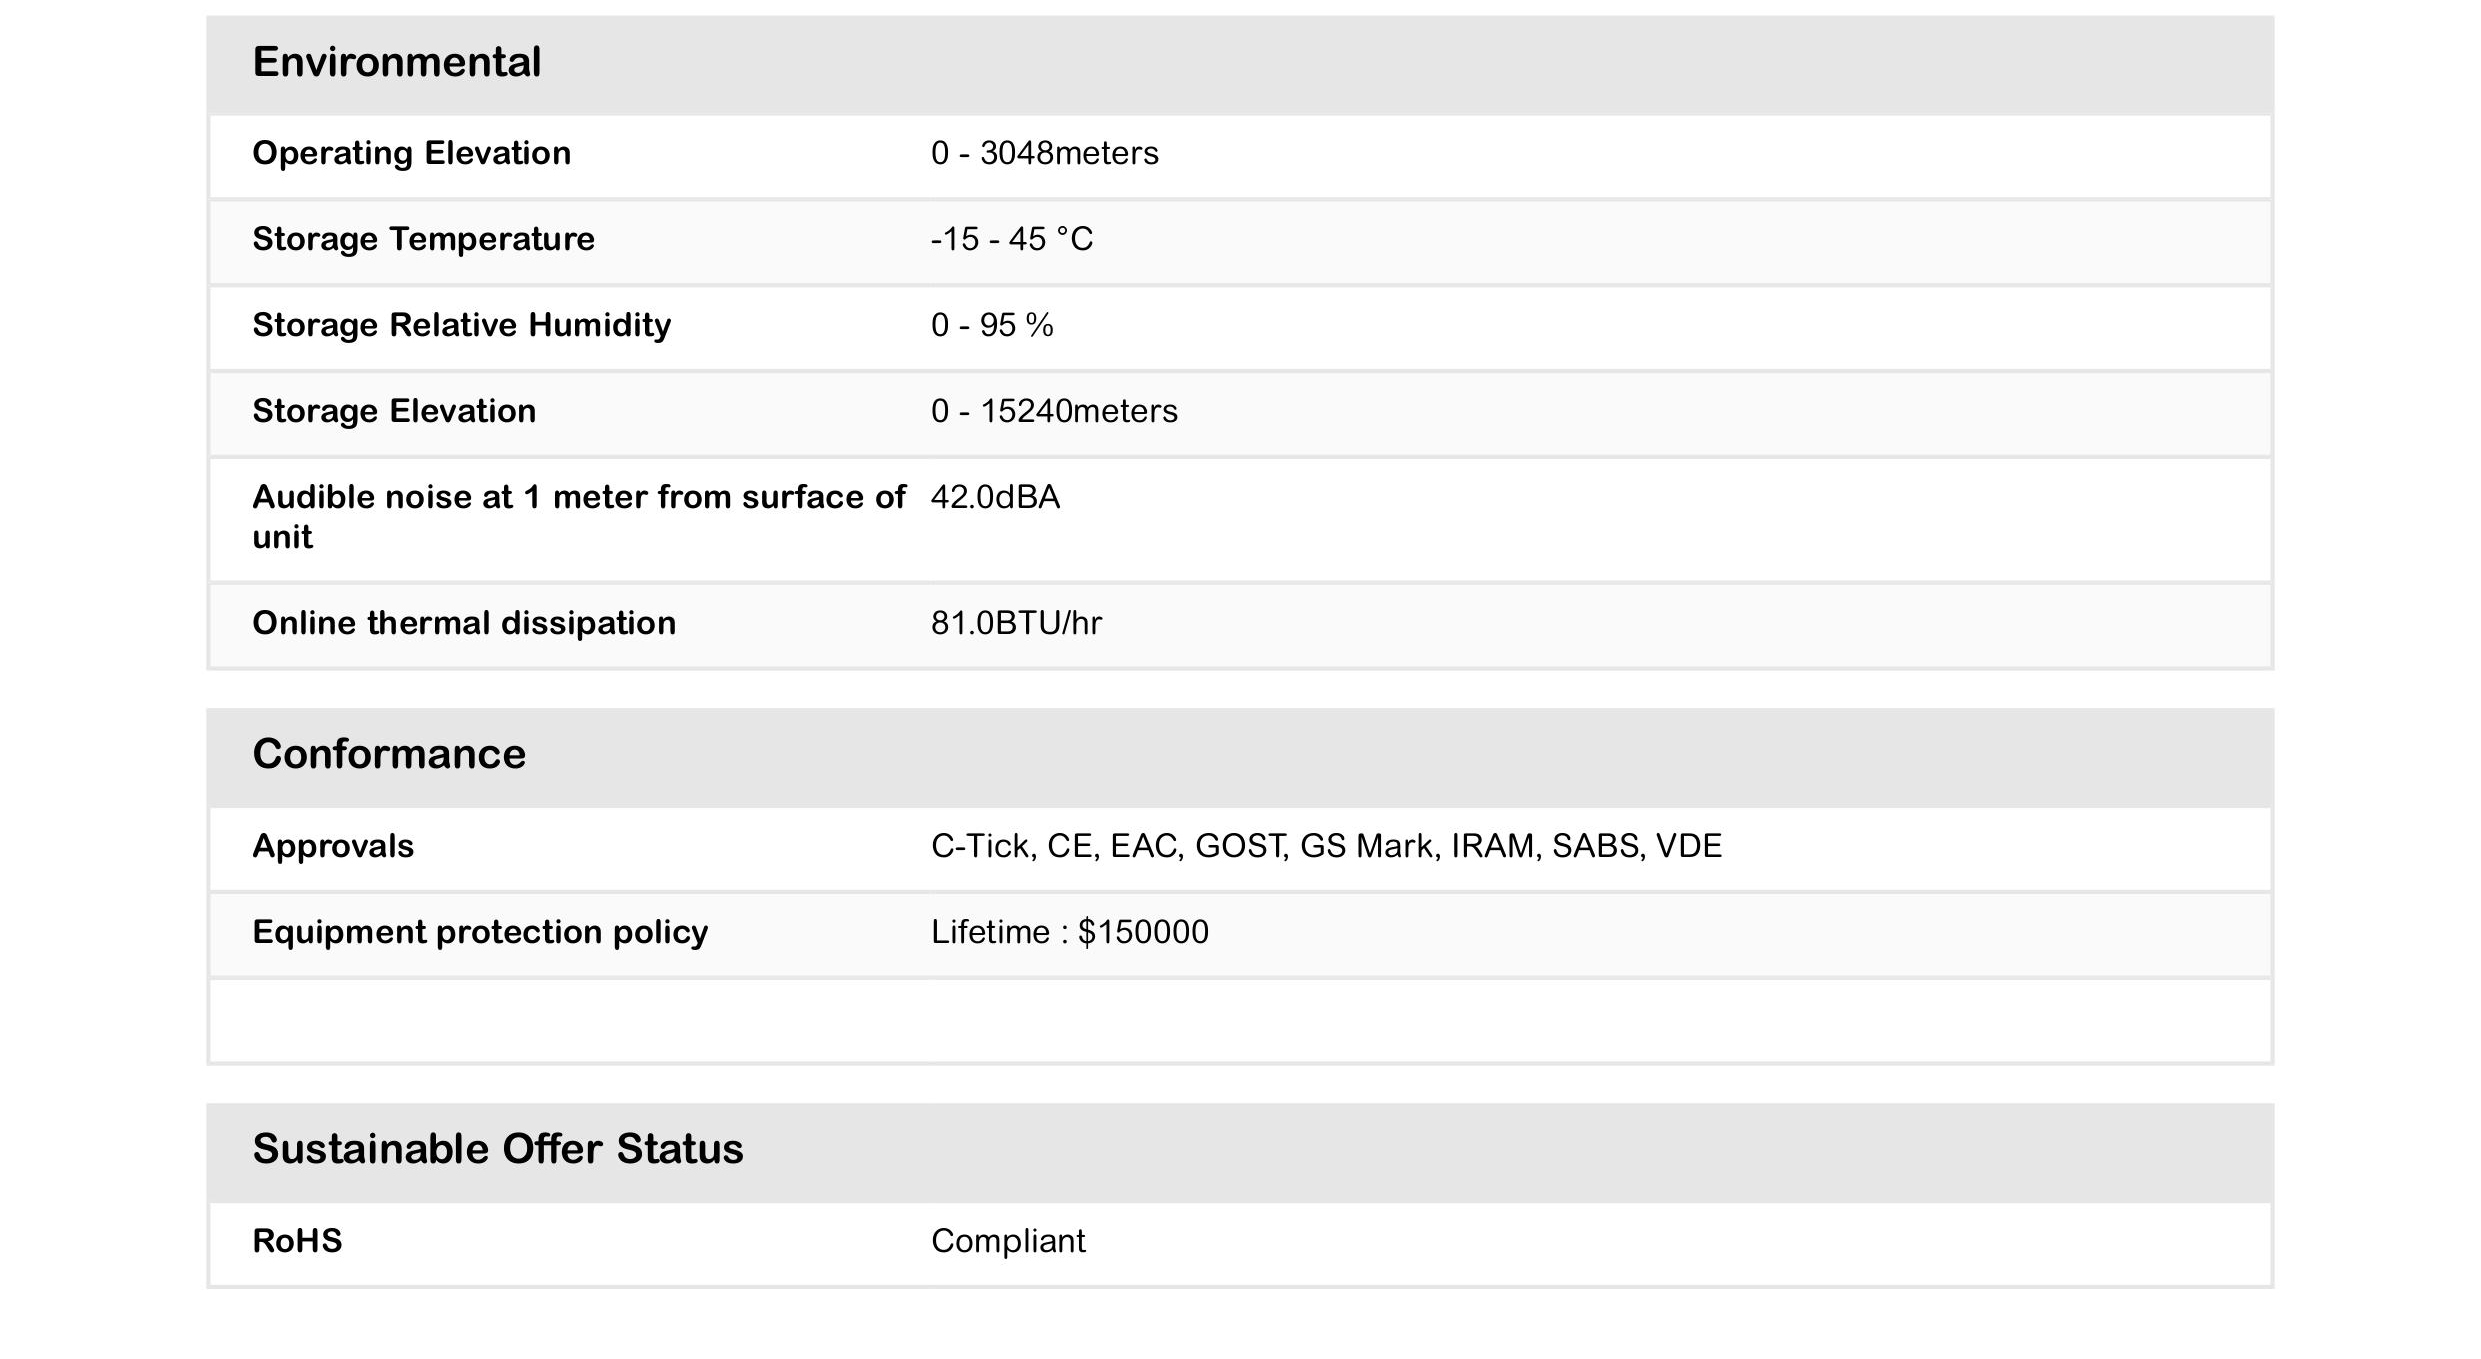Click the 0 - 3048meters value

click(x=1044, y=153)
